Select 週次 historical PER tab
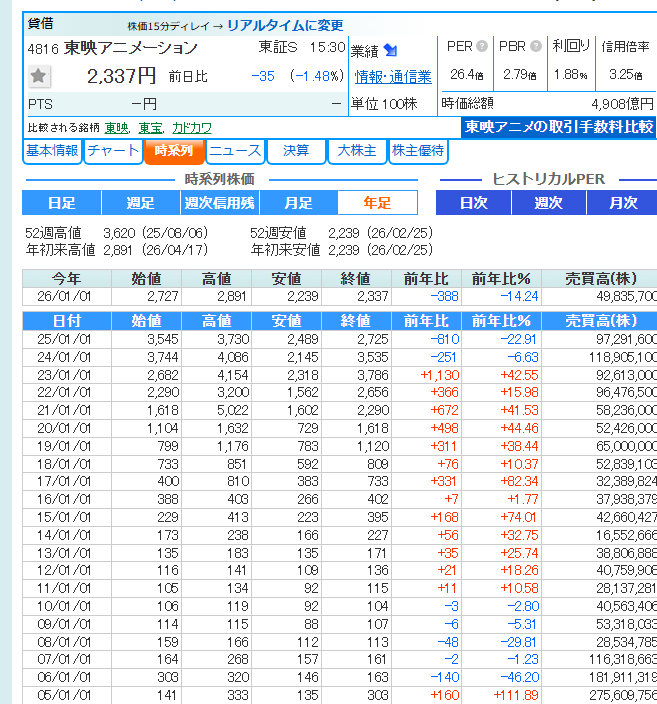This screenshot has height=704, width=657. (548, 203)
